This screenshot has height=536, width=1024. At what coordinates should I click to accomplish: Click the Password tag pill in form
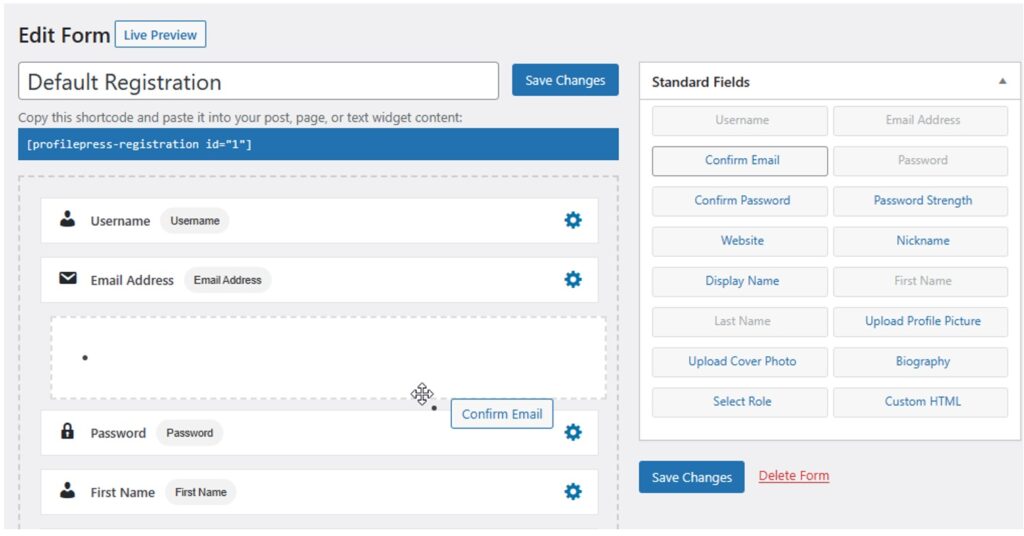click(189, 433)
